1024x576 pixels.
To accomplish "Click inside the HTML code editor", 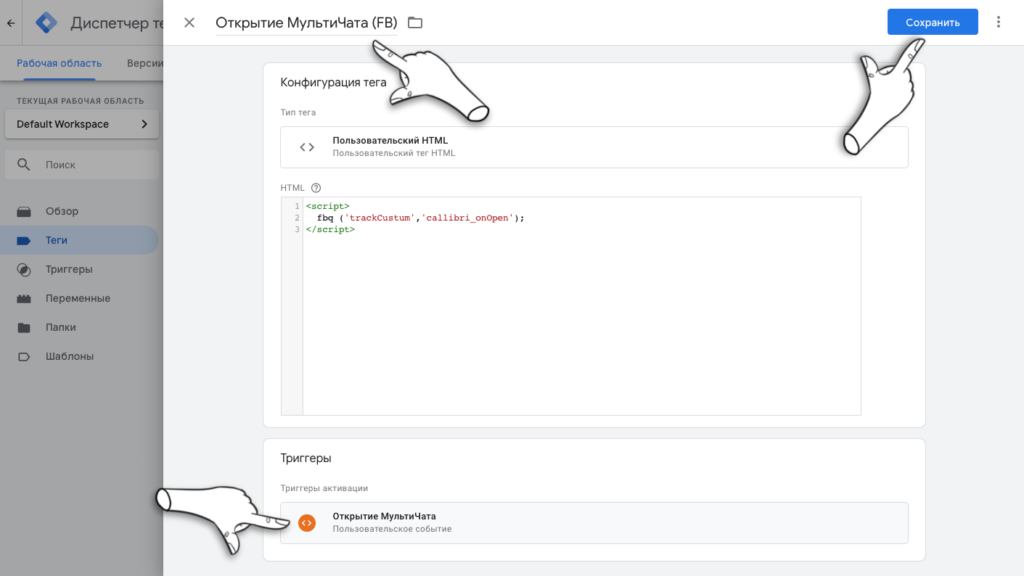I will click(x=580, y=320).
